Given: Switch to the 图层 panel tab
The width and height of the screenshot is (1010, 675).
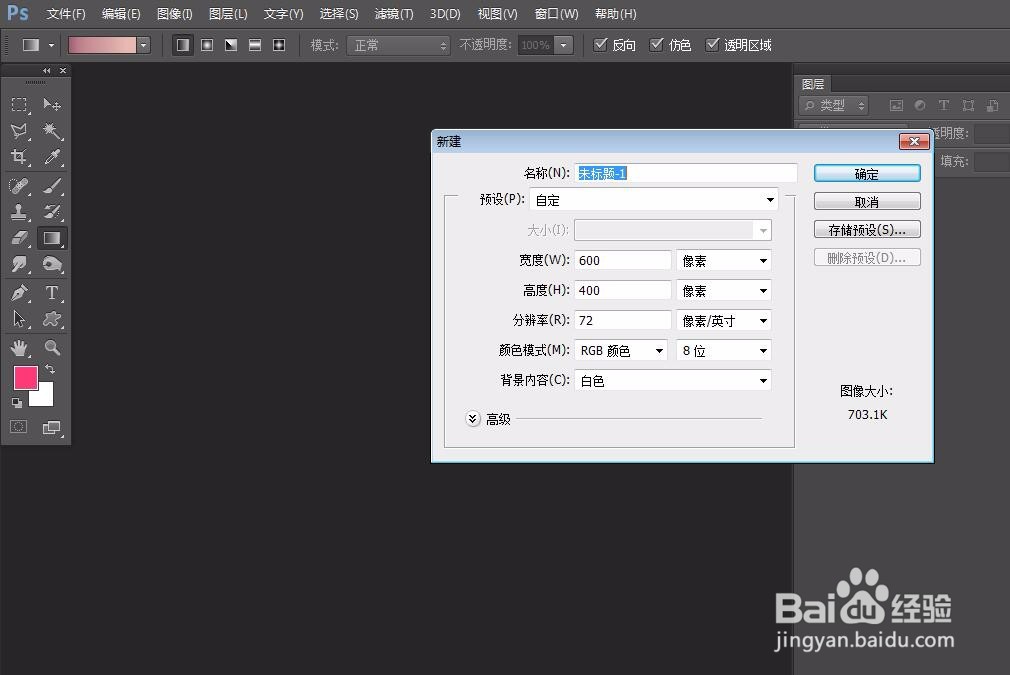Looking at the screenshot, I should pyautogui.click(x=813, y=84).
